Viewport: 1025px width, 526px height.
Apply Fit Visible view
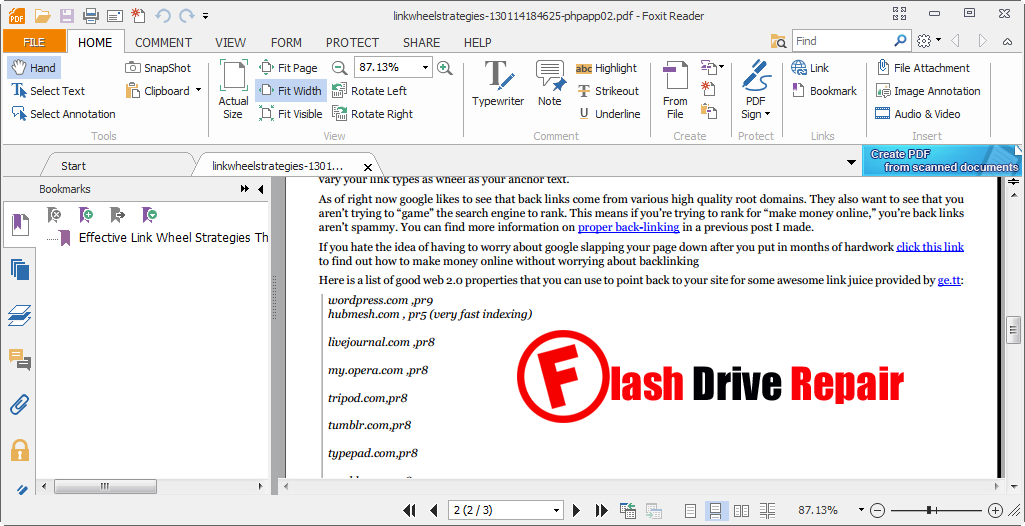click(290, 114)
